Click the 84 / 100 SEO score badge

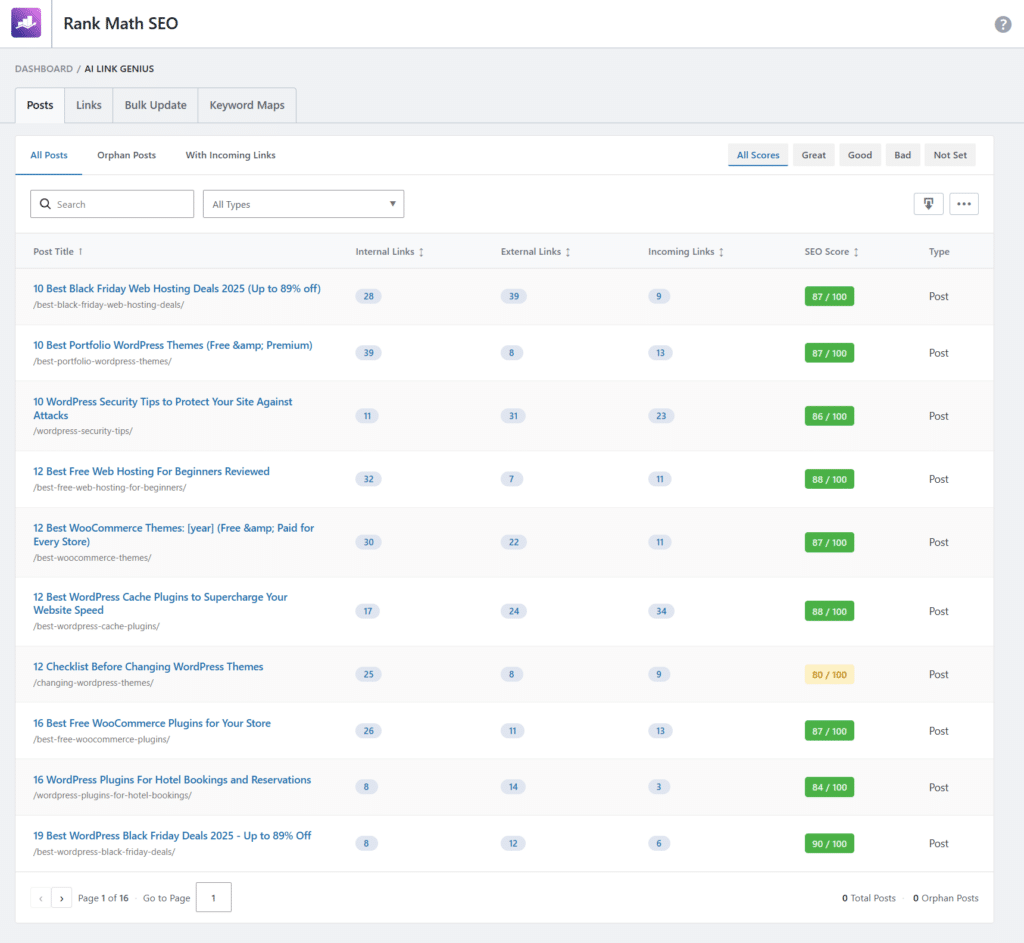click(x=829, y=788)
